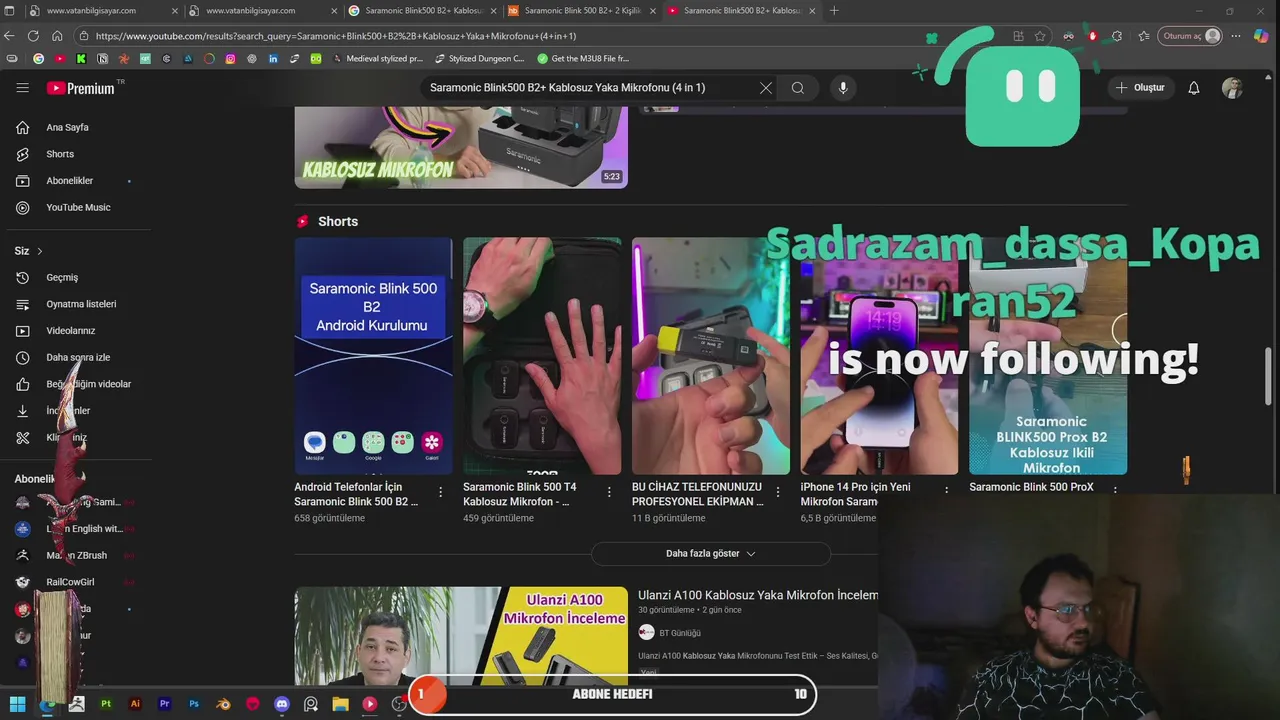The image size is (1280, 720).
Task: Play the BU CİHAZ TELEFONUNUZU short thumbnail
Action: click(x=711, y=356)
